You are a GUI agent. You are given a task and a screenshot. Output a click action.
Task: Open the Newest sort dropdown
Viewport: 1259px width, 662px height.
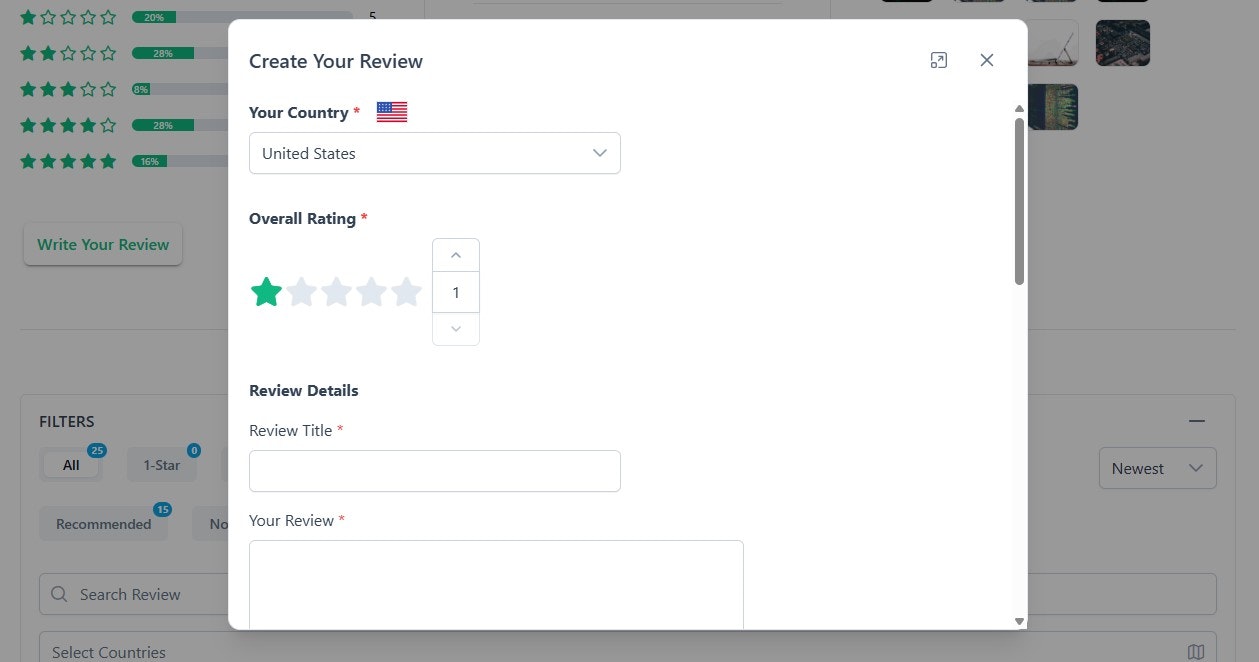click(x=1157, y=468)
